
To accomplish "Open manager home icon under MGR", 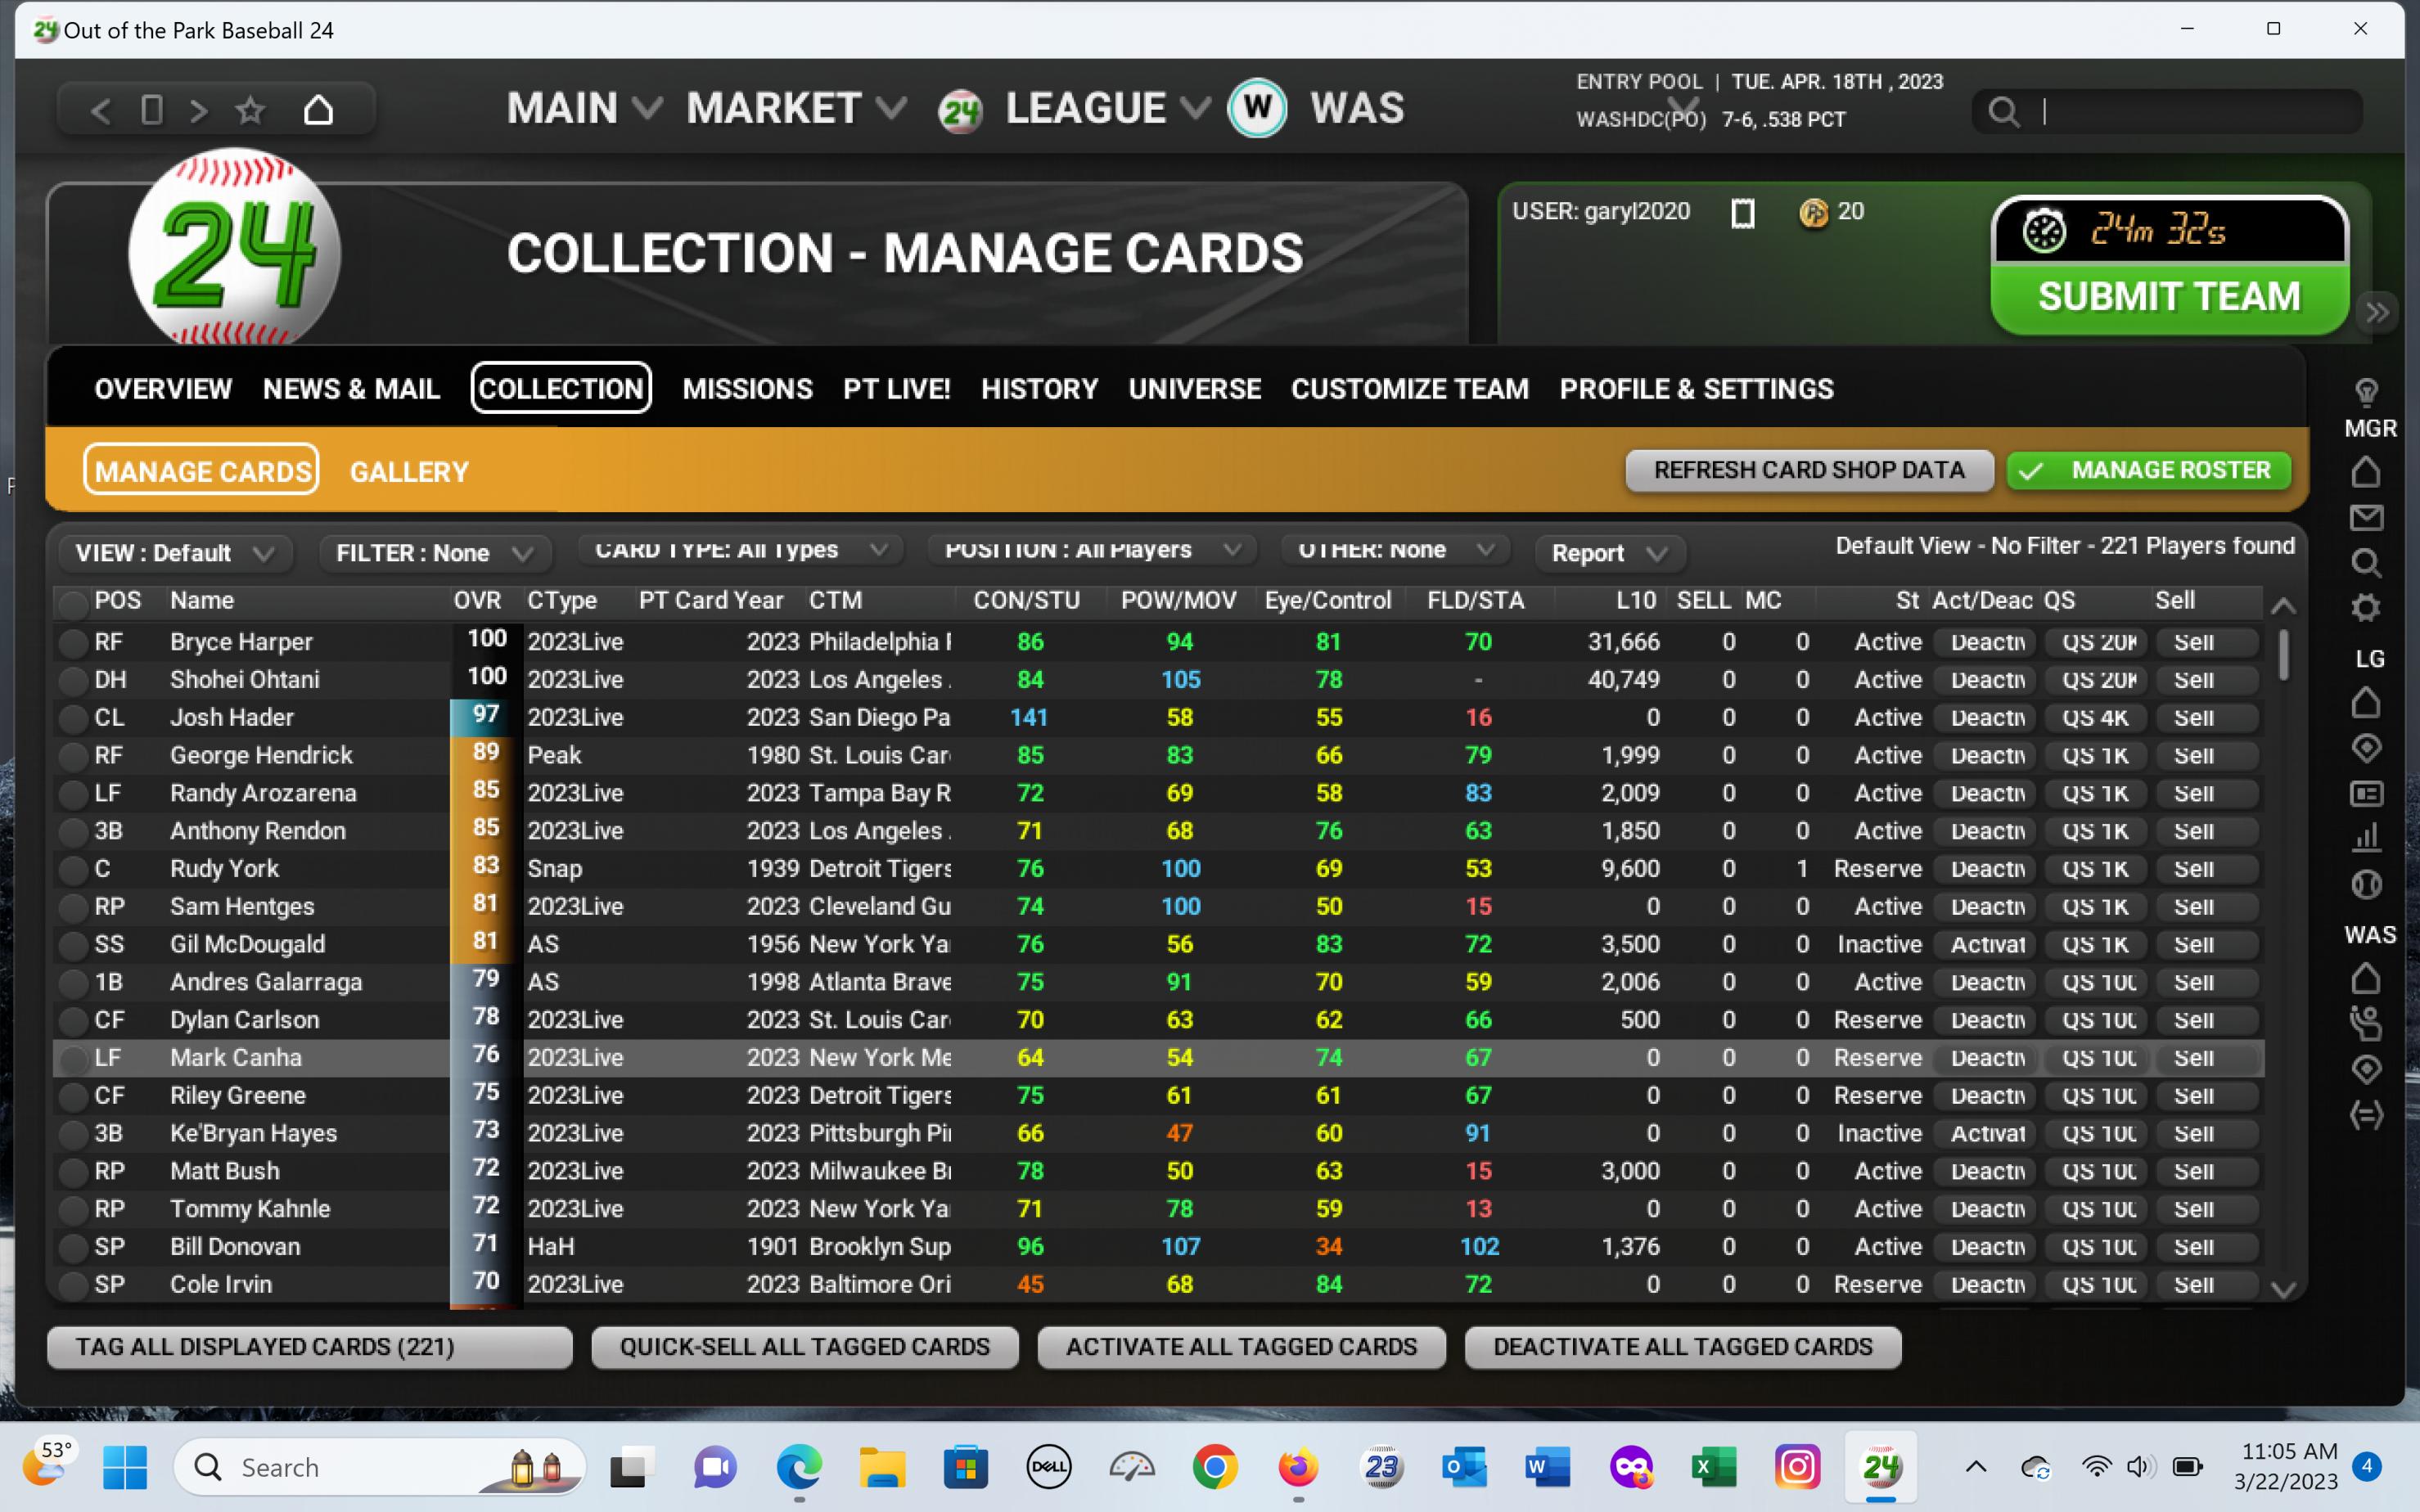I will (x=2366, y=471).
